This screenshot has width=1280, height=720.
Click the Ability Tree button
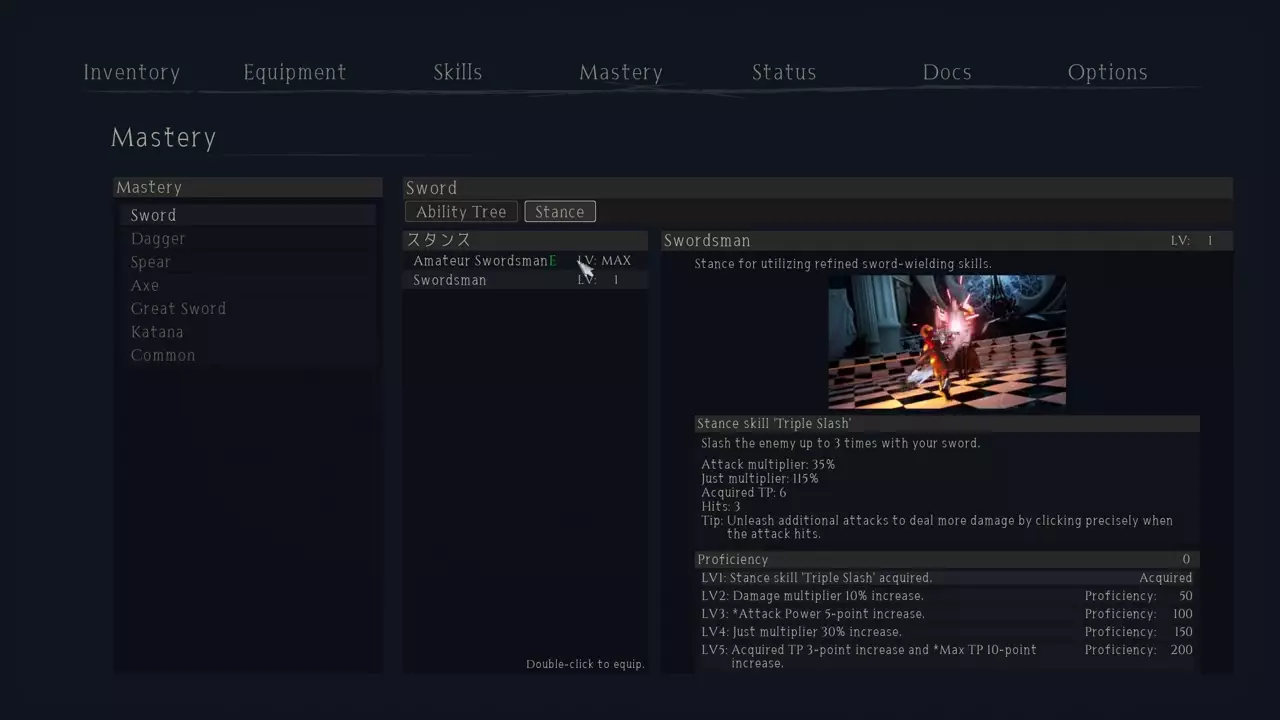pos(461,212)
